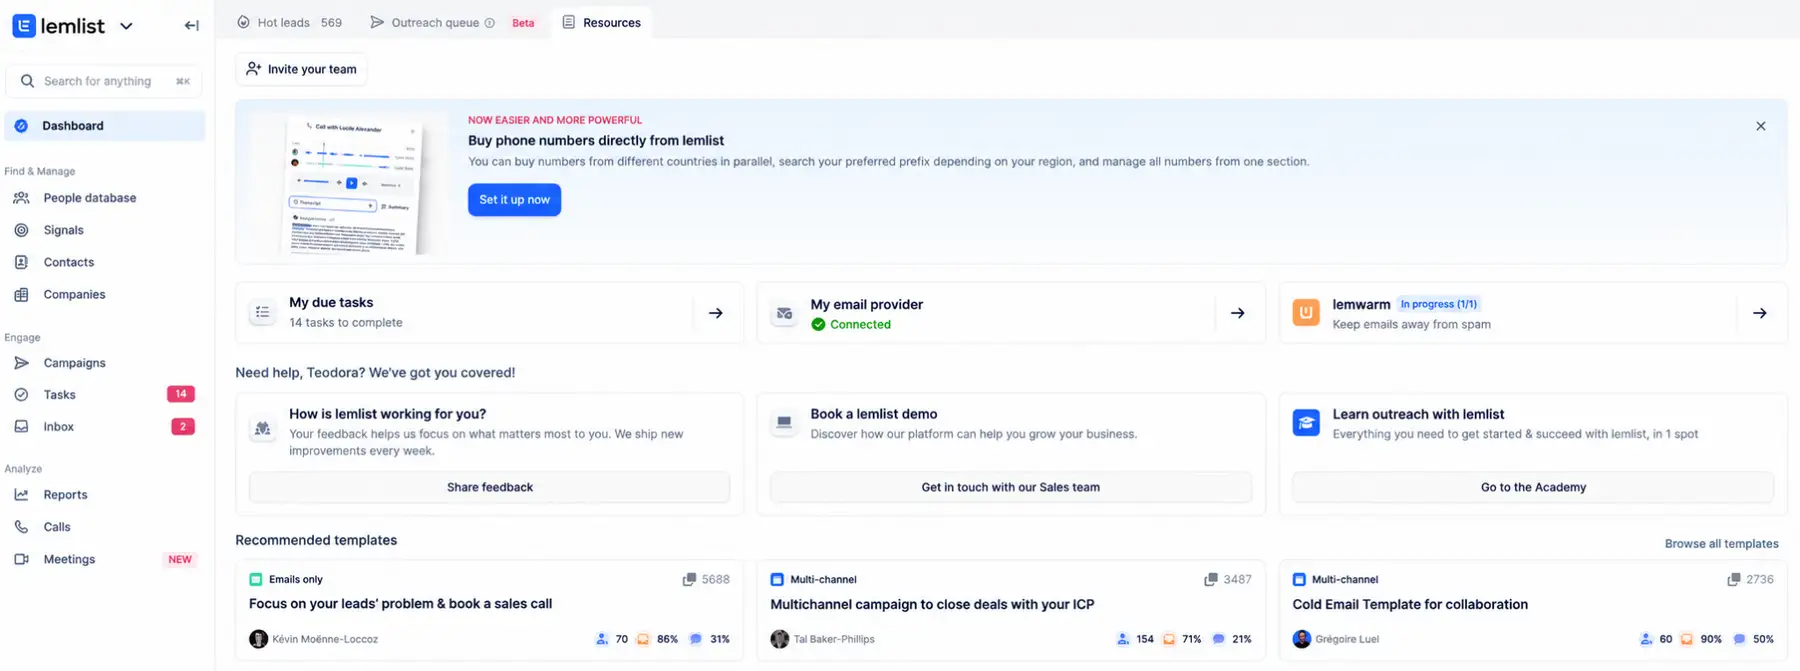Click the Meetings camera icon
The width and height of the screenshot is (1800, 671).
[x=21, y=559]
